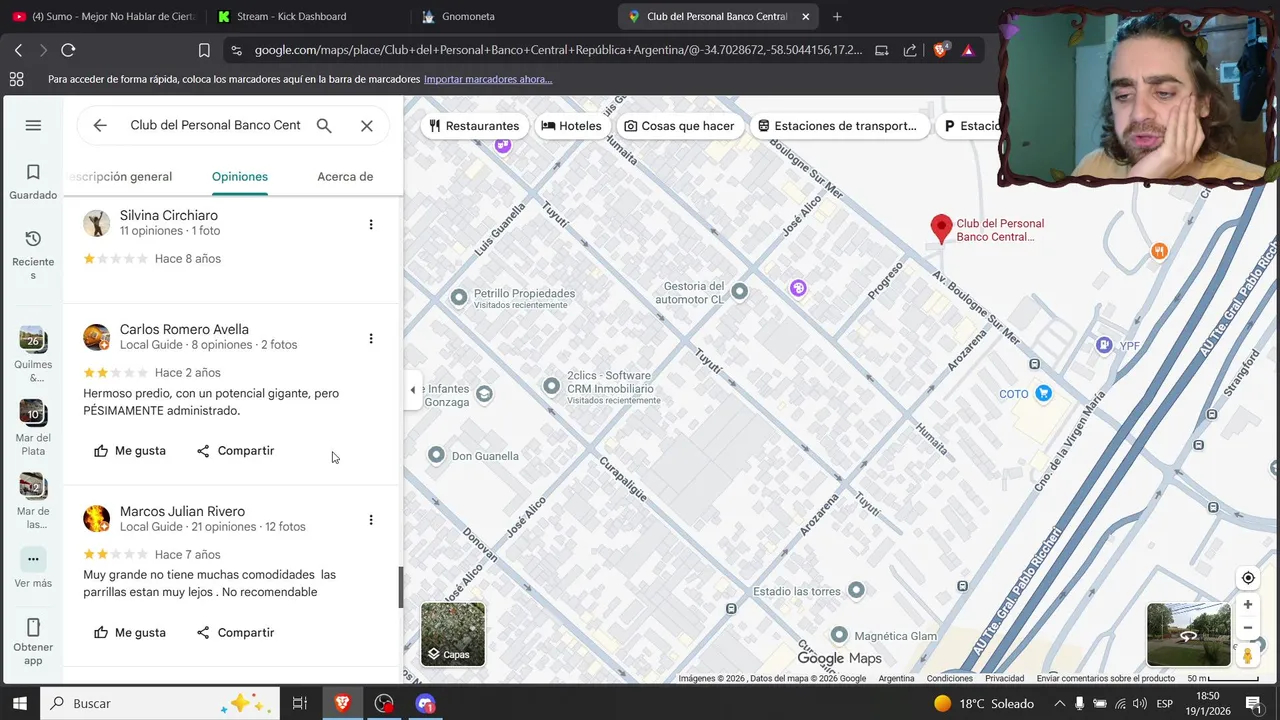Open the Guardado saved places panel

tap(33, 182)
